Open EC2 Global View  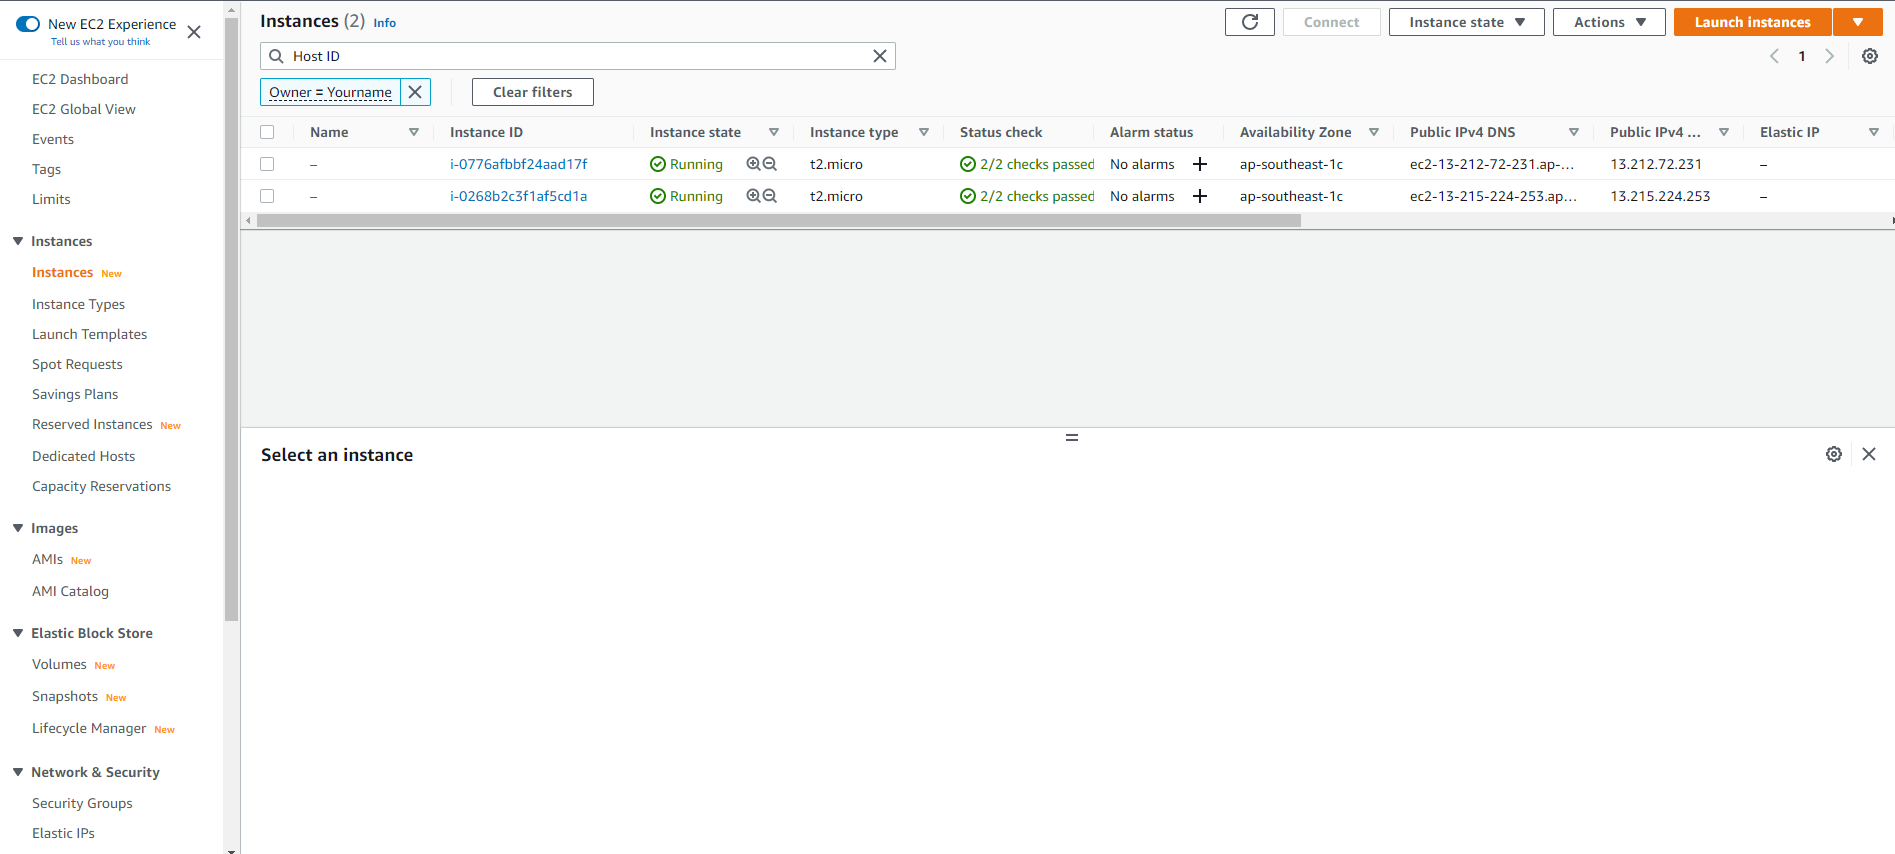click(84, 109)
